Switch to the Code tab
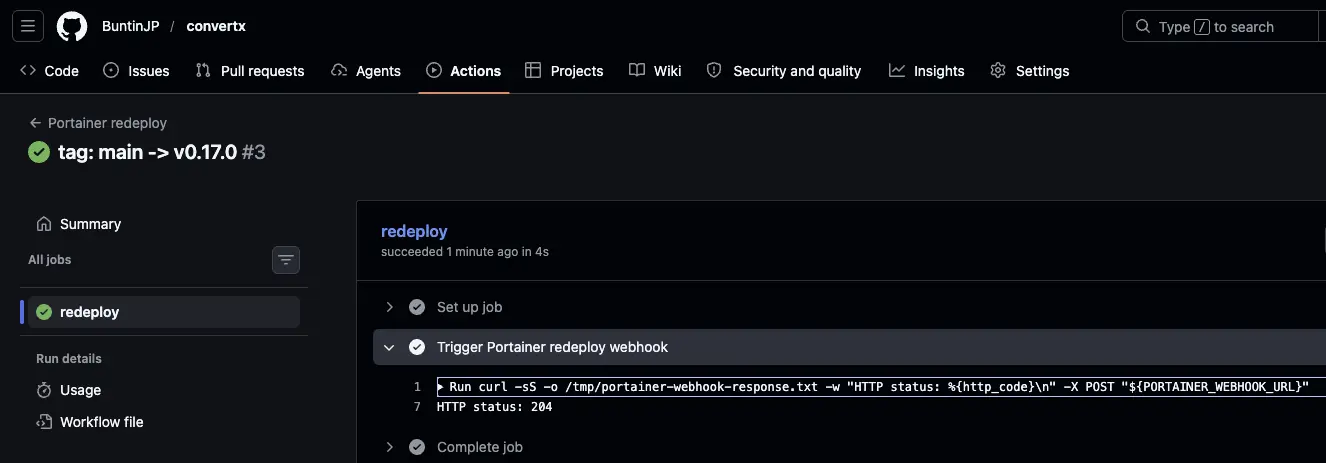 click(50, 70)
